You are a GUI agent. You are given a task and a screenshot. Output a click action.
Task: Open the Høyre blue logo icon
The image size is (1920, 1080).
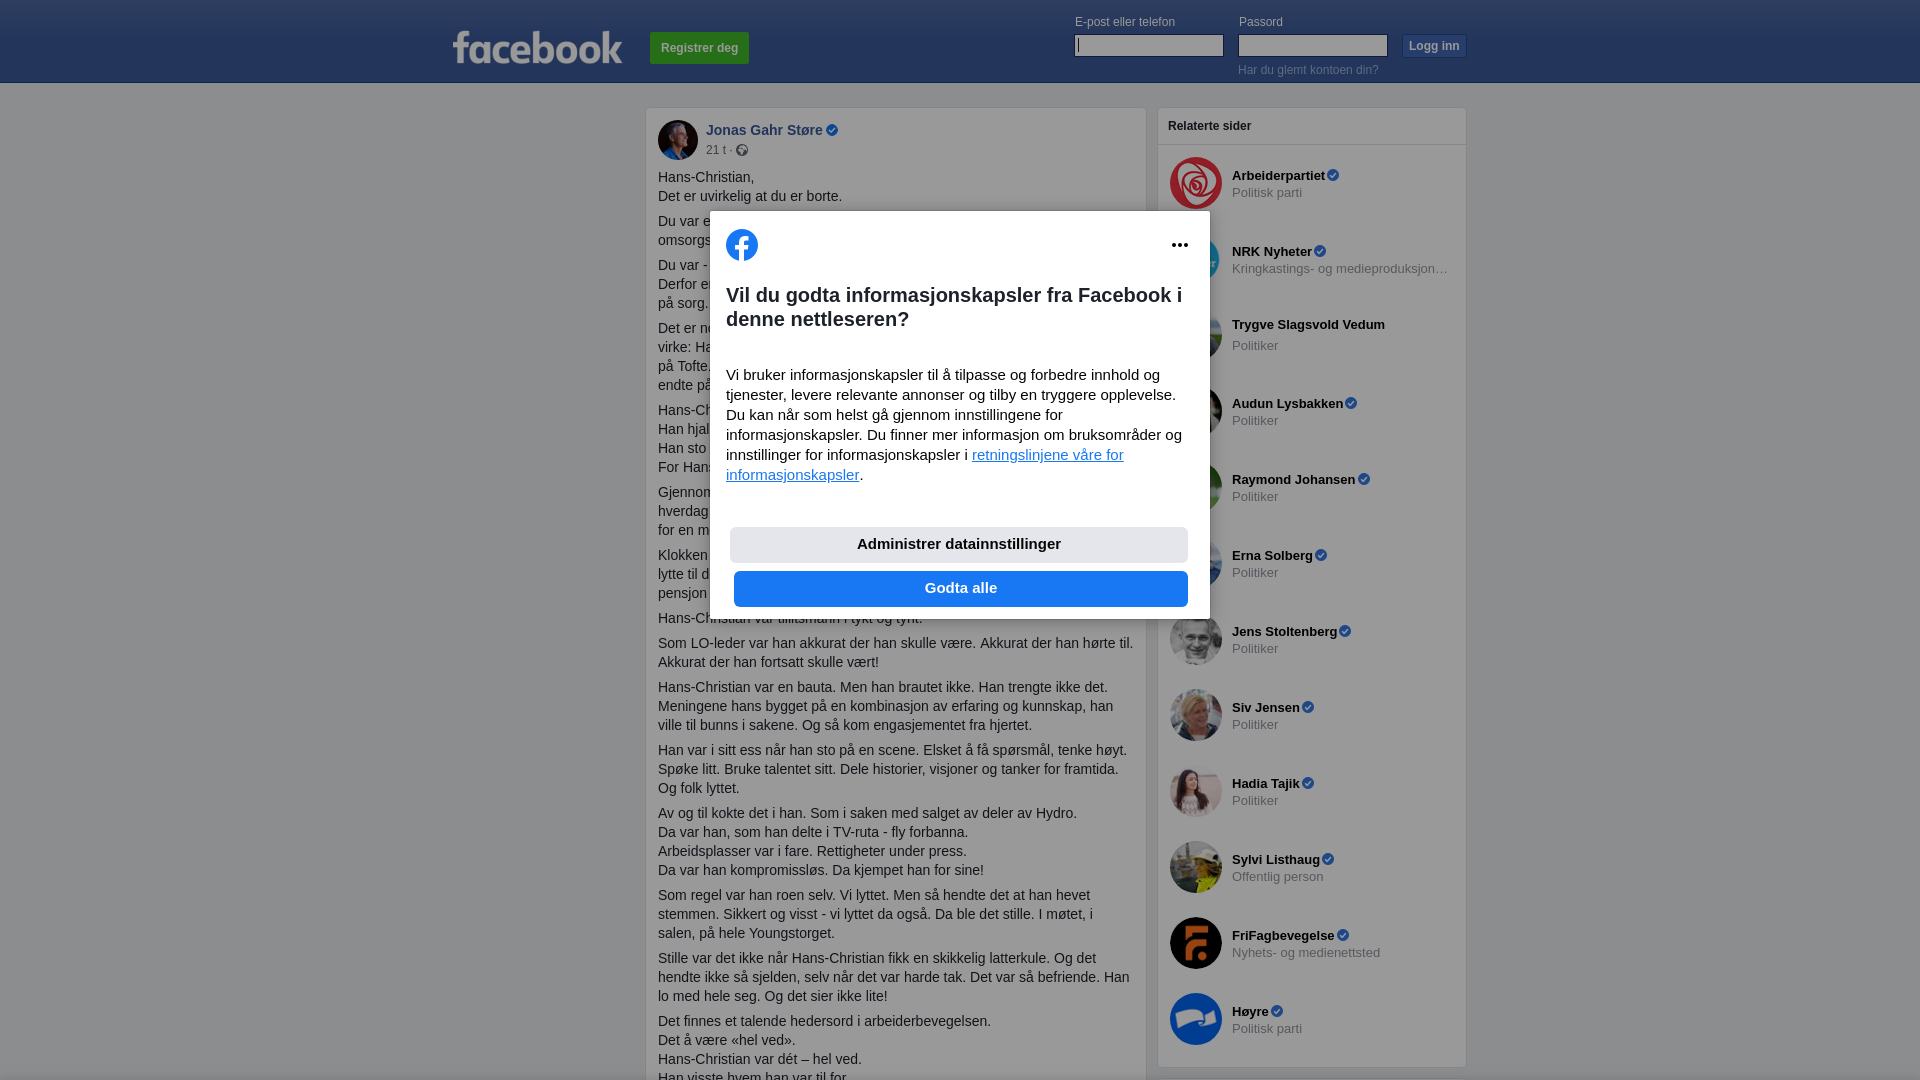coord(1196,1019)
